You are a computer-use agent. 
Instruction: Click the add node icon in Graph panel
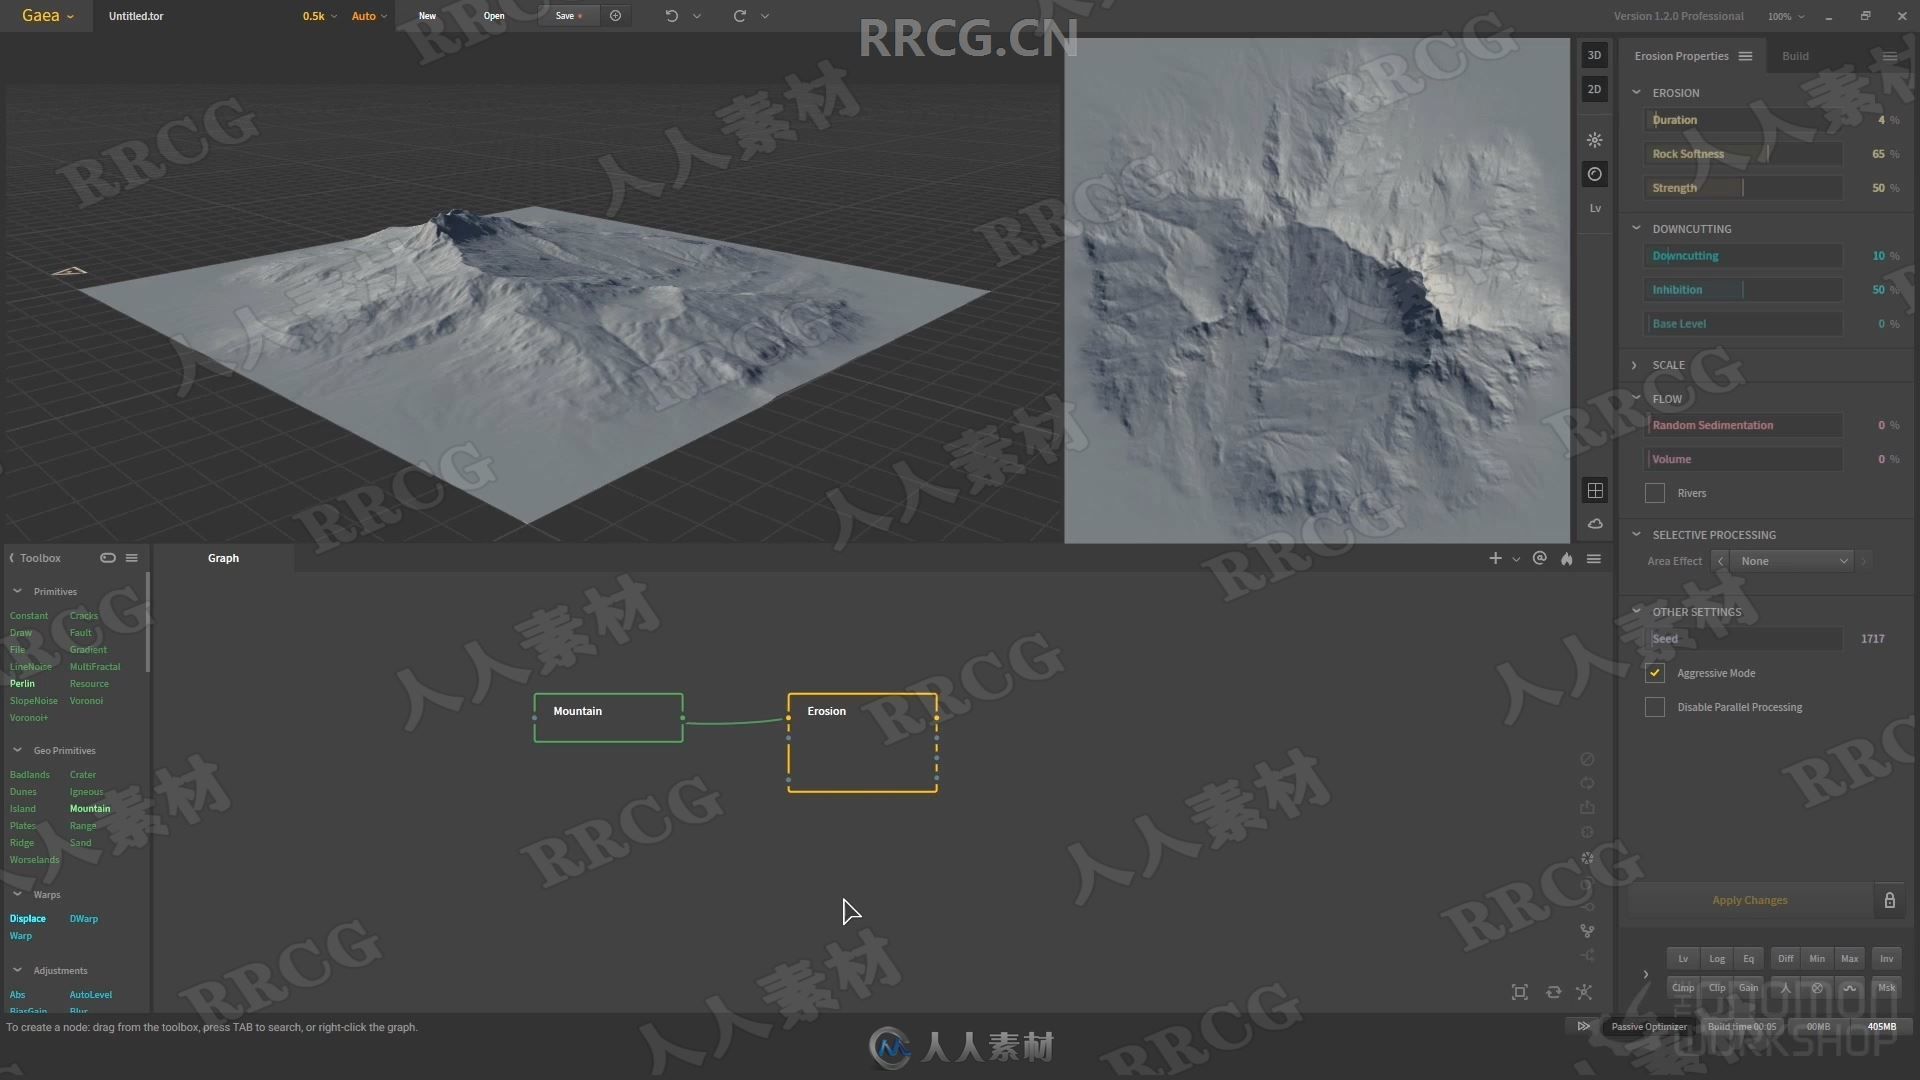(x=1493, y=556)
